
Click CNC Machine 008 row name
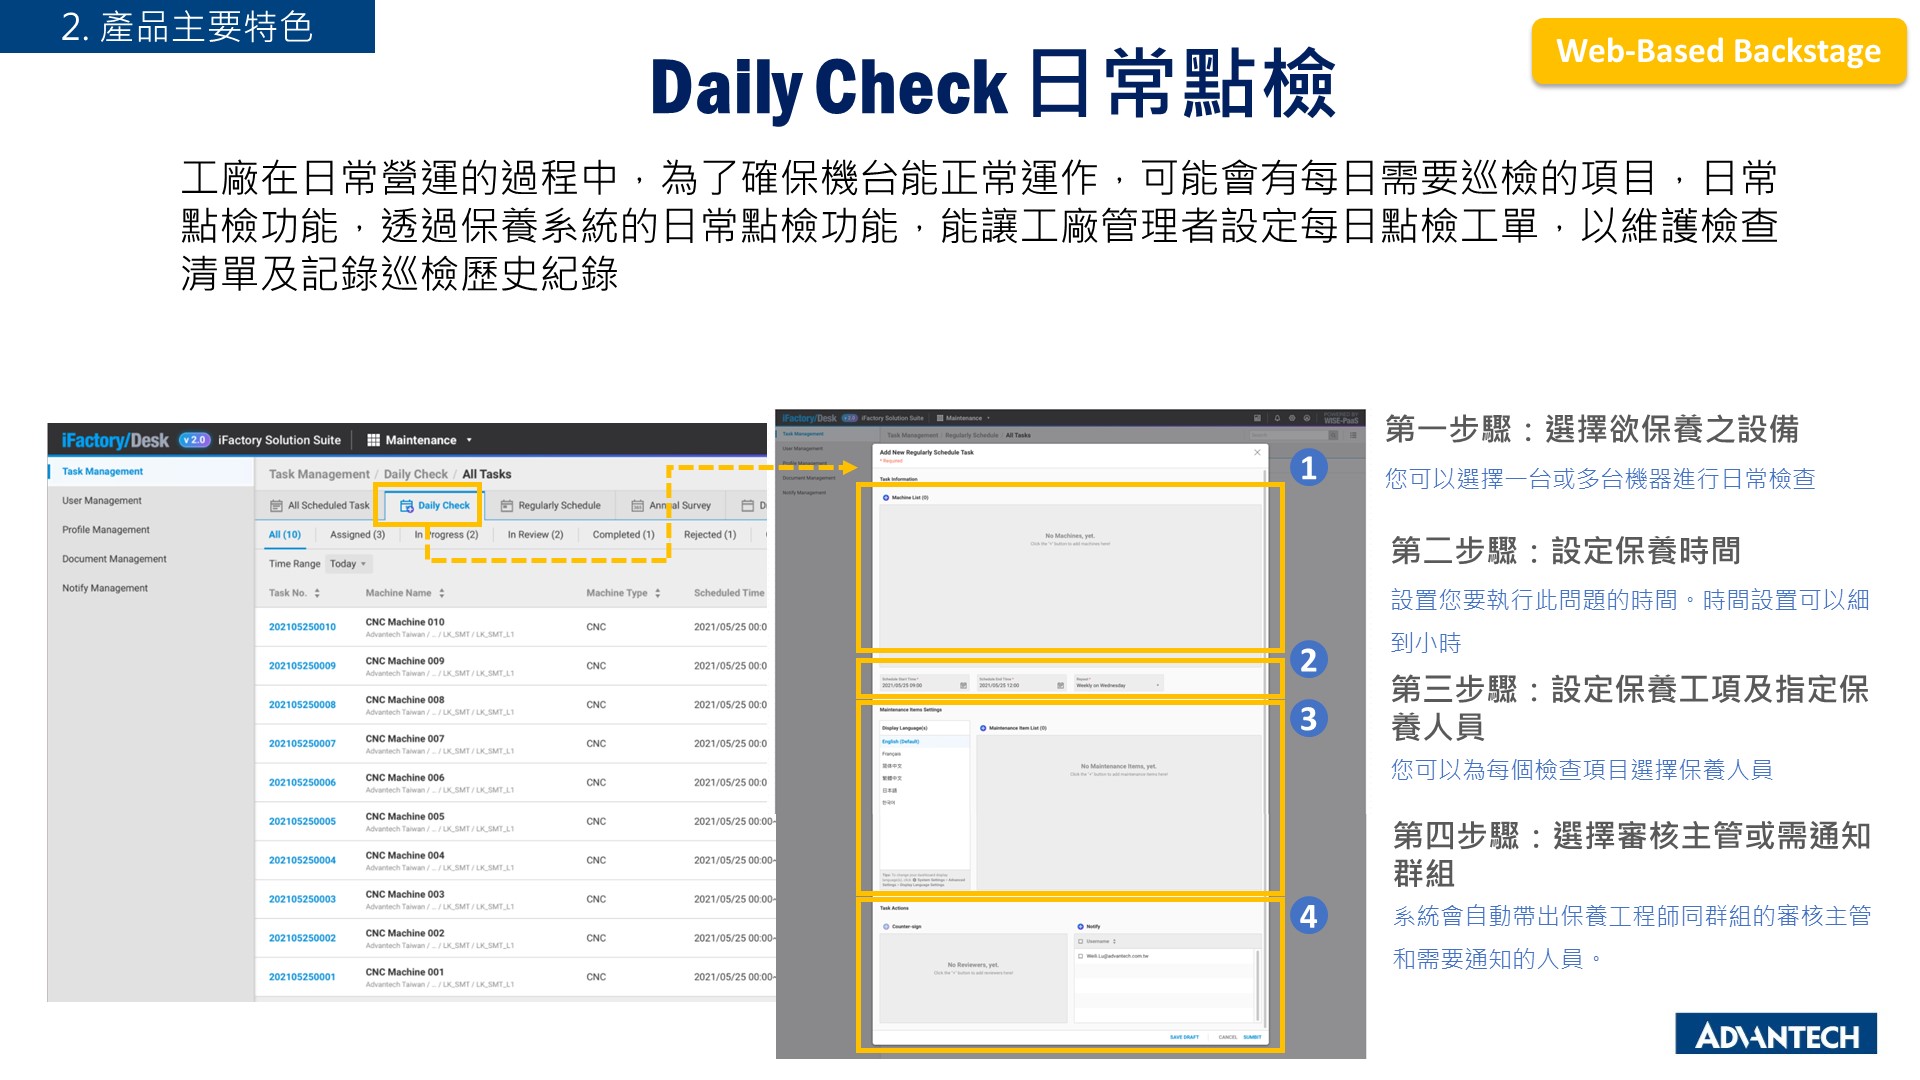click(405, 700)
